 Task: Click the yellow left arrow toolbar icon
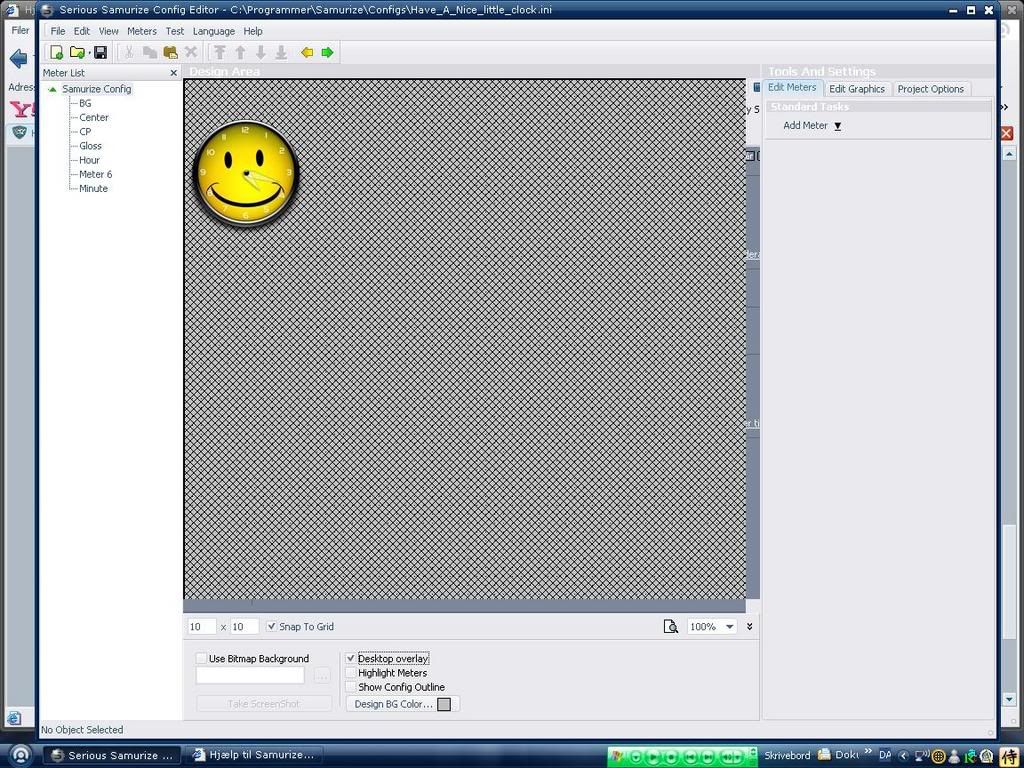pos(307,52)
